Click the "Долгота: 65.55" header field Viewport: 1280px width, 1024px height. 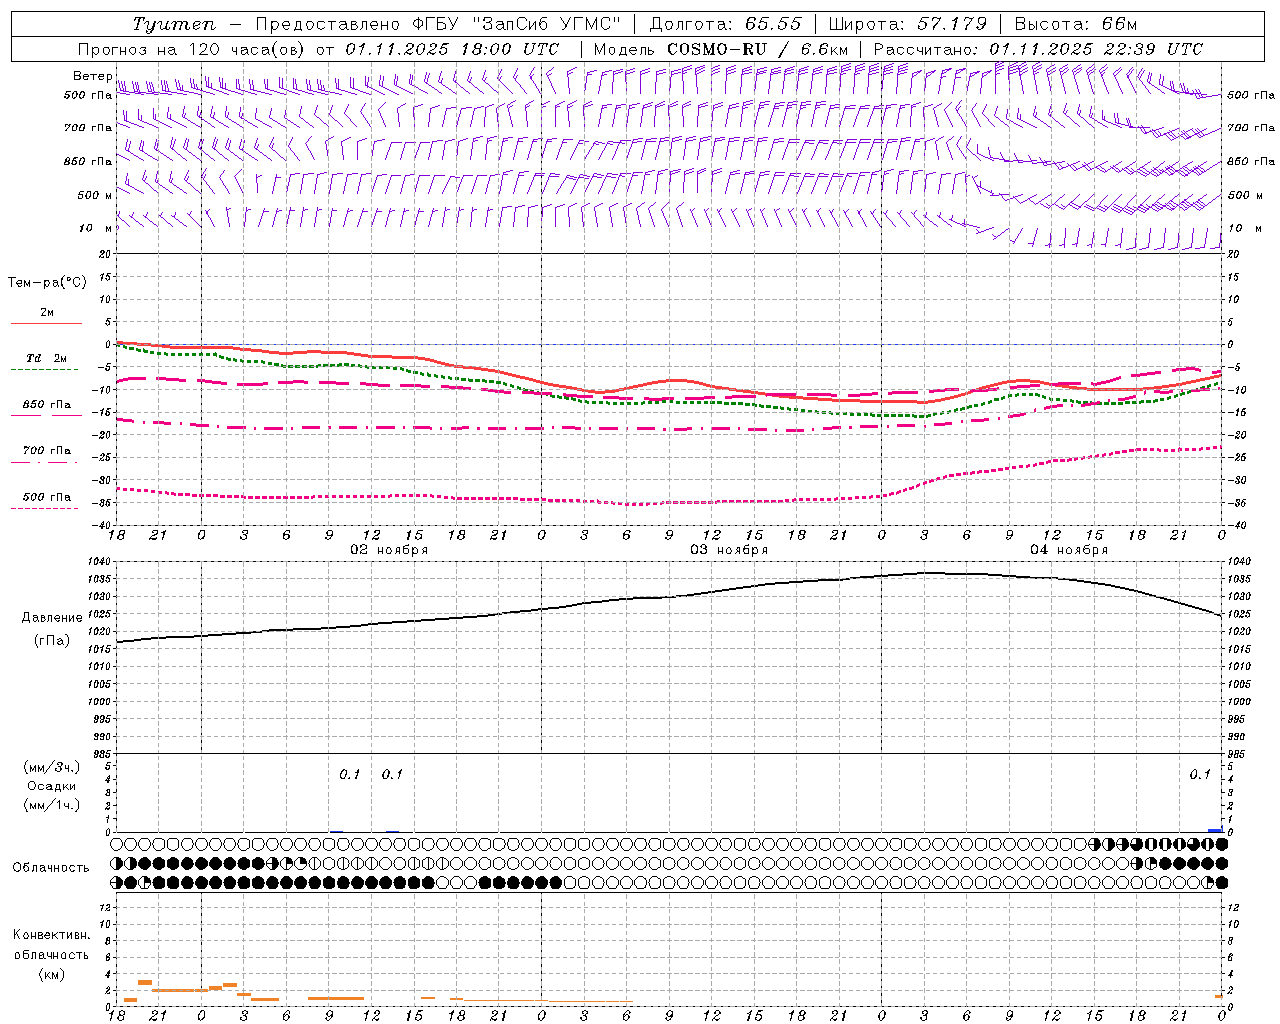point(725,24)
